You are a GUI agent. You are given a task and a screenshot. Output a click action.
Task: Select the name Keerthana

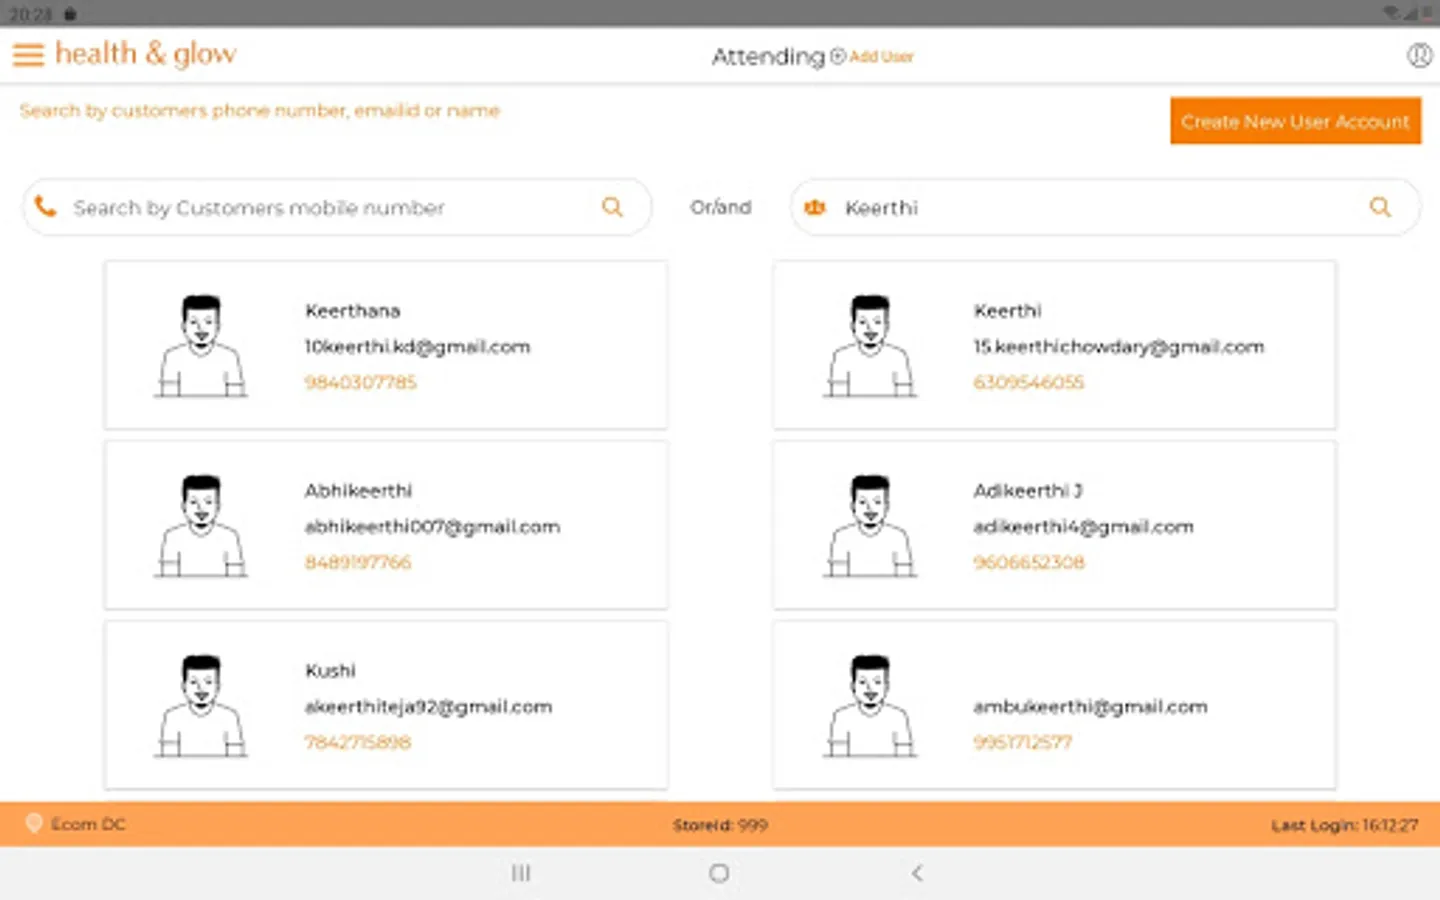pyautogui.click(x=353, y=311)
